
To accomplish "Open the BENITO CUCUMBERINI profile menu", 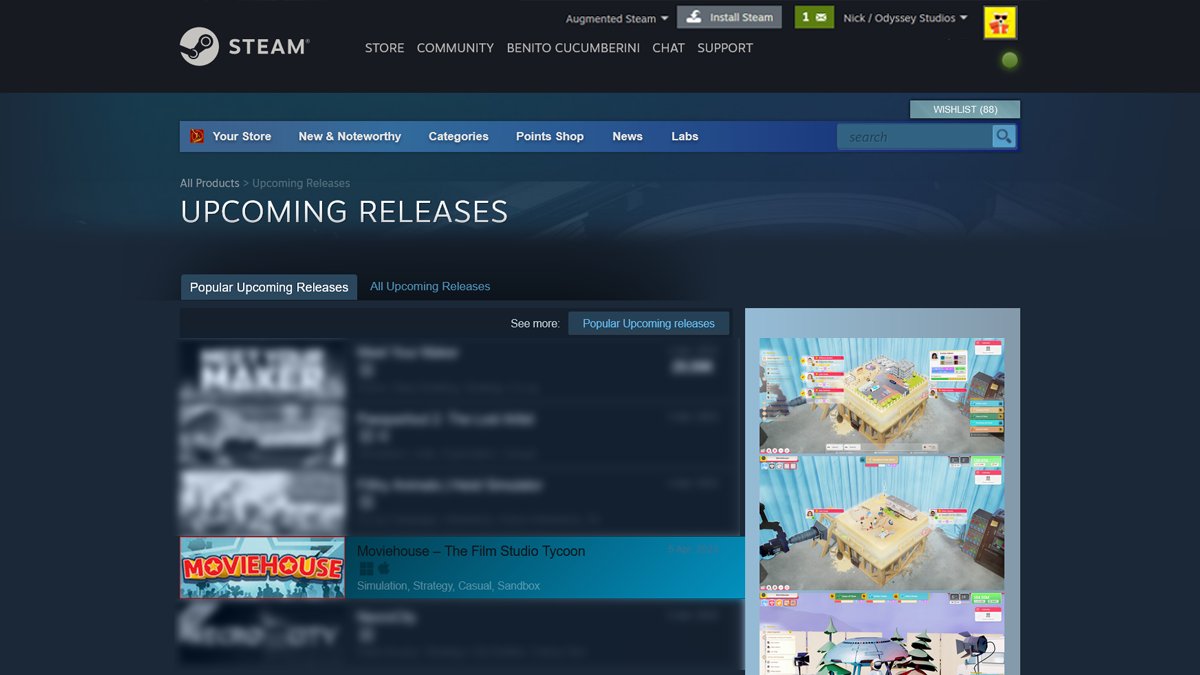I will (573, 48).
